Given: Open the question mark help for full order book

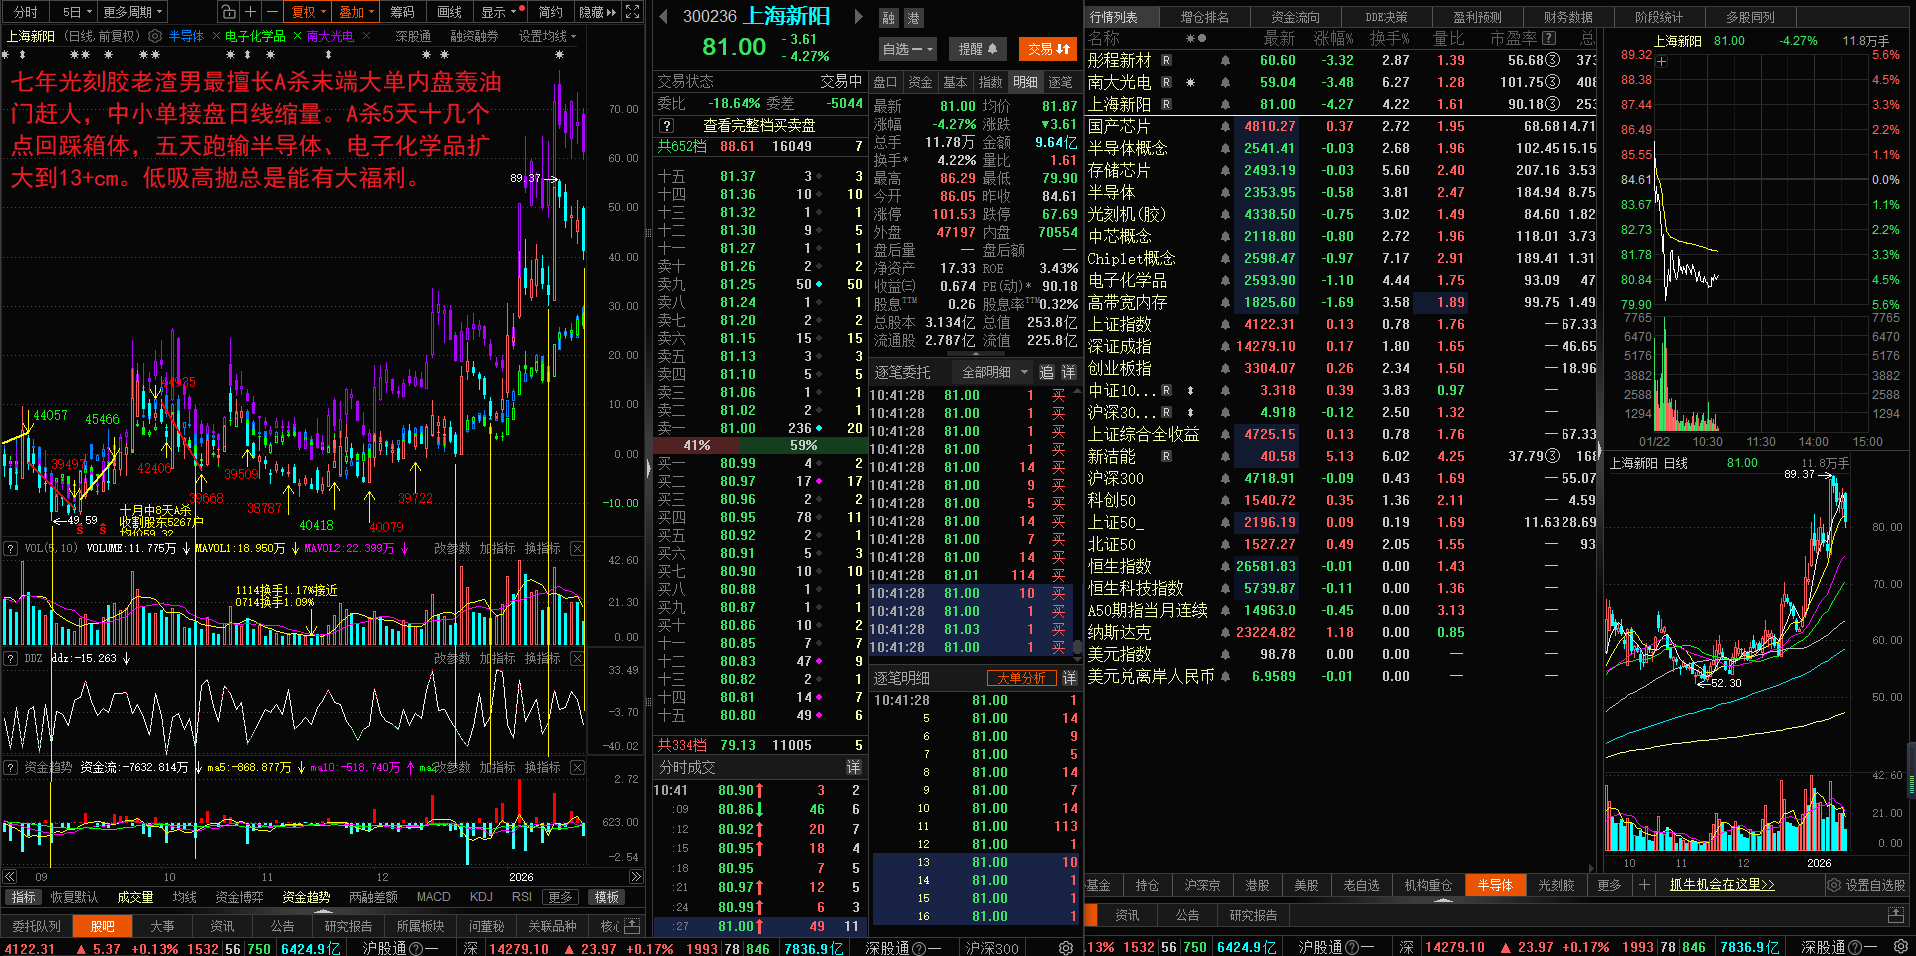Looking at the screenshot, I should tap(667, 126).
